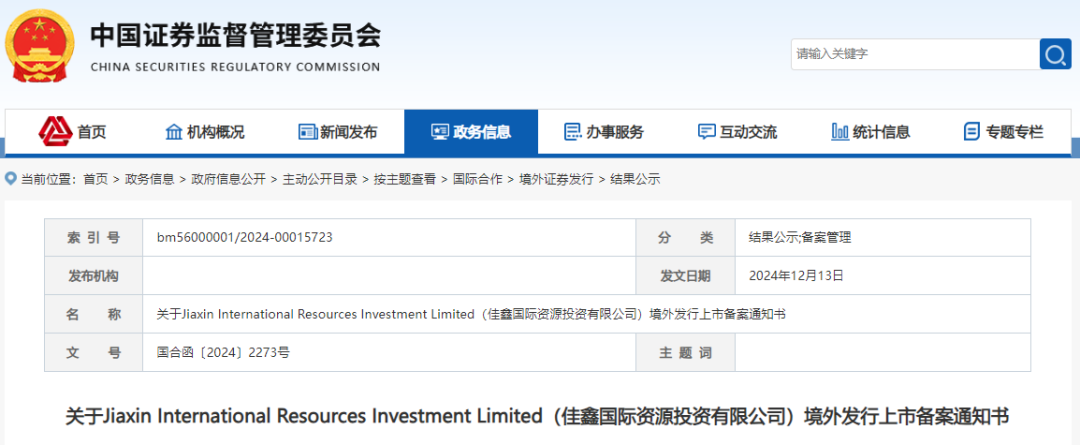Click the 发文日期 label cell
Screen dimensions: 1080x445
click(685, 276)
